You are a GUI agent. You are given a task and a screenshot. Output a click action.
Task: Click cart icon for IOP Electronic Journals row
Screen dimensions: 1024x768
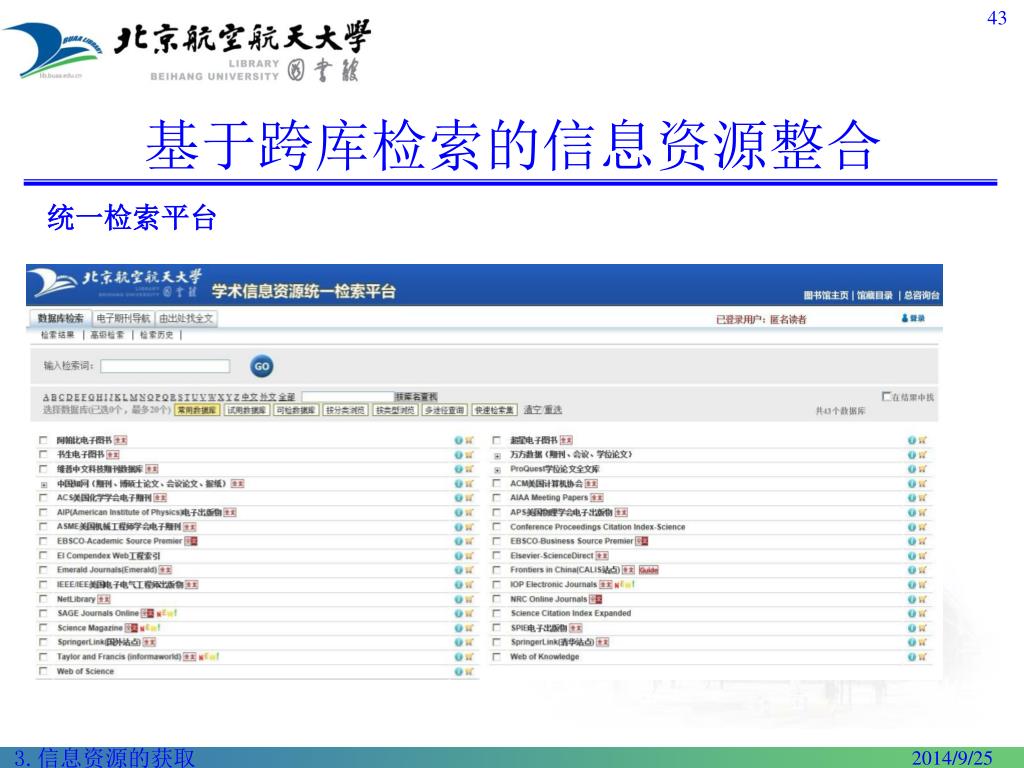pos(922,584)
